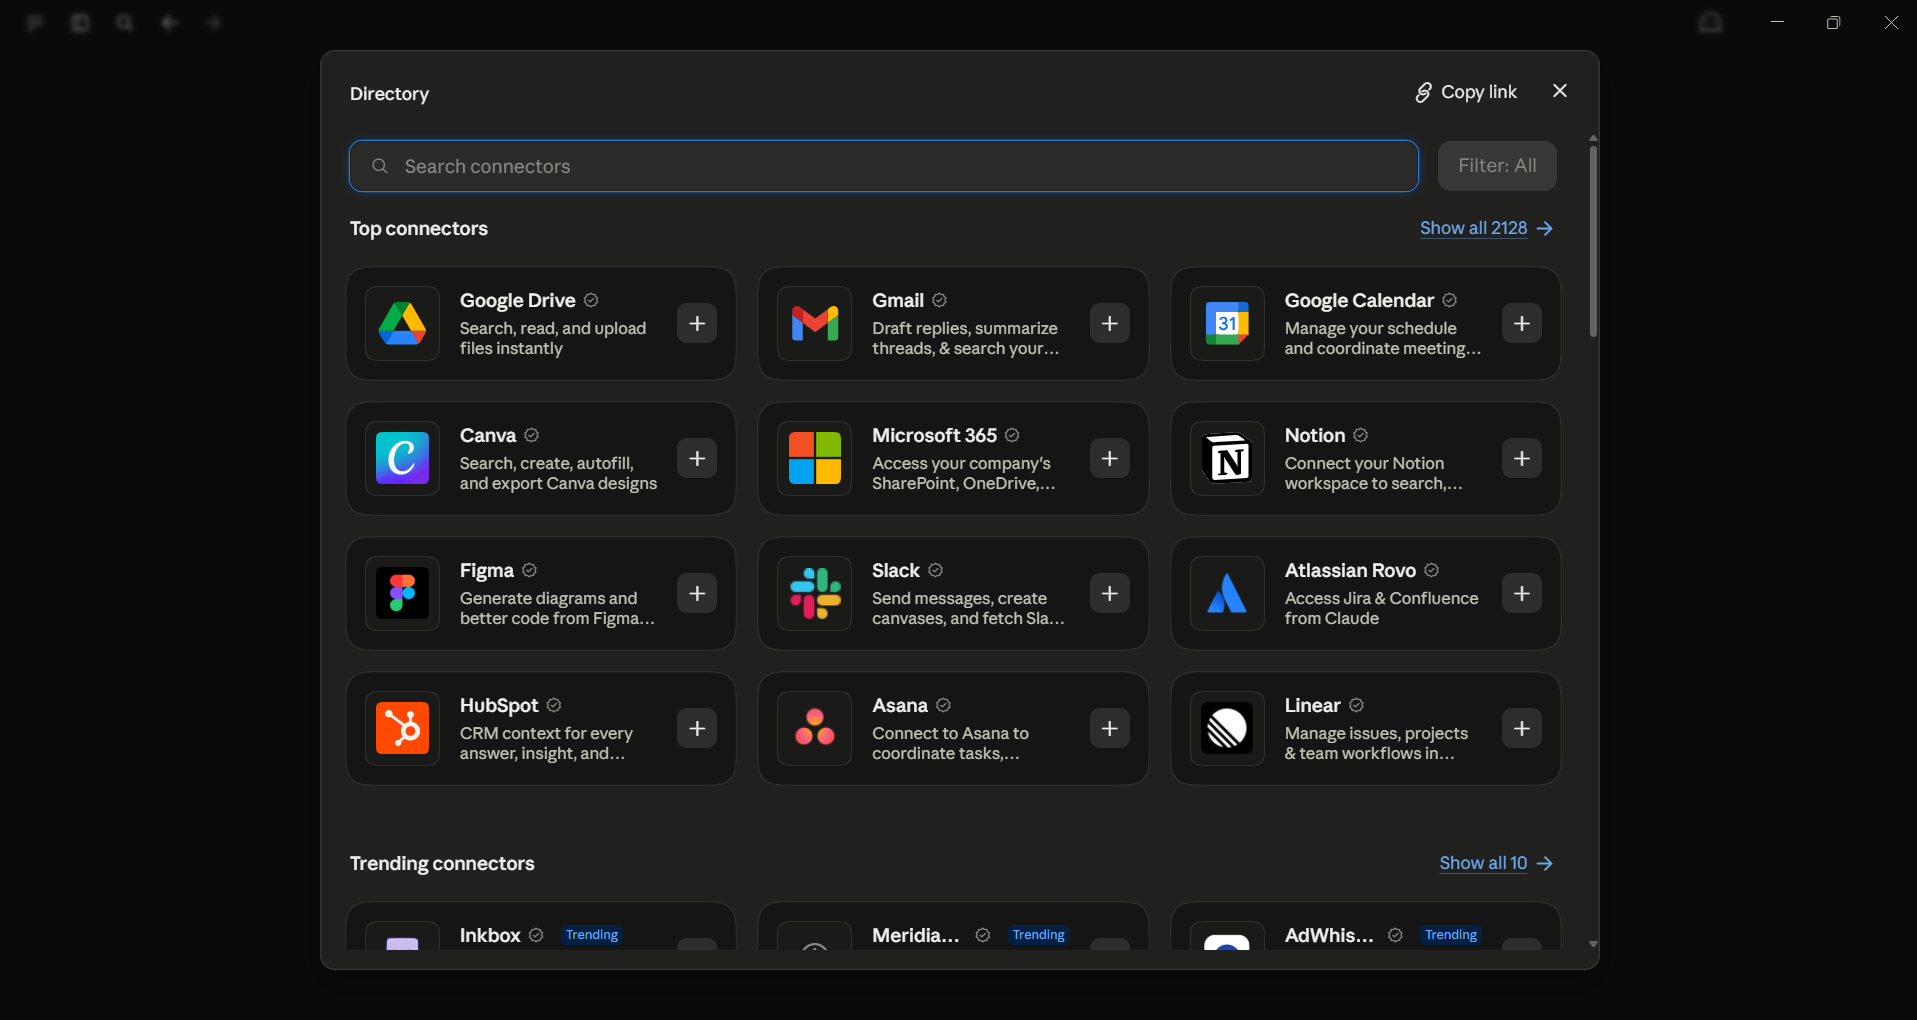Copy the directory link
This screenshot has width=1917, height=1020.
pos(1466,92)
